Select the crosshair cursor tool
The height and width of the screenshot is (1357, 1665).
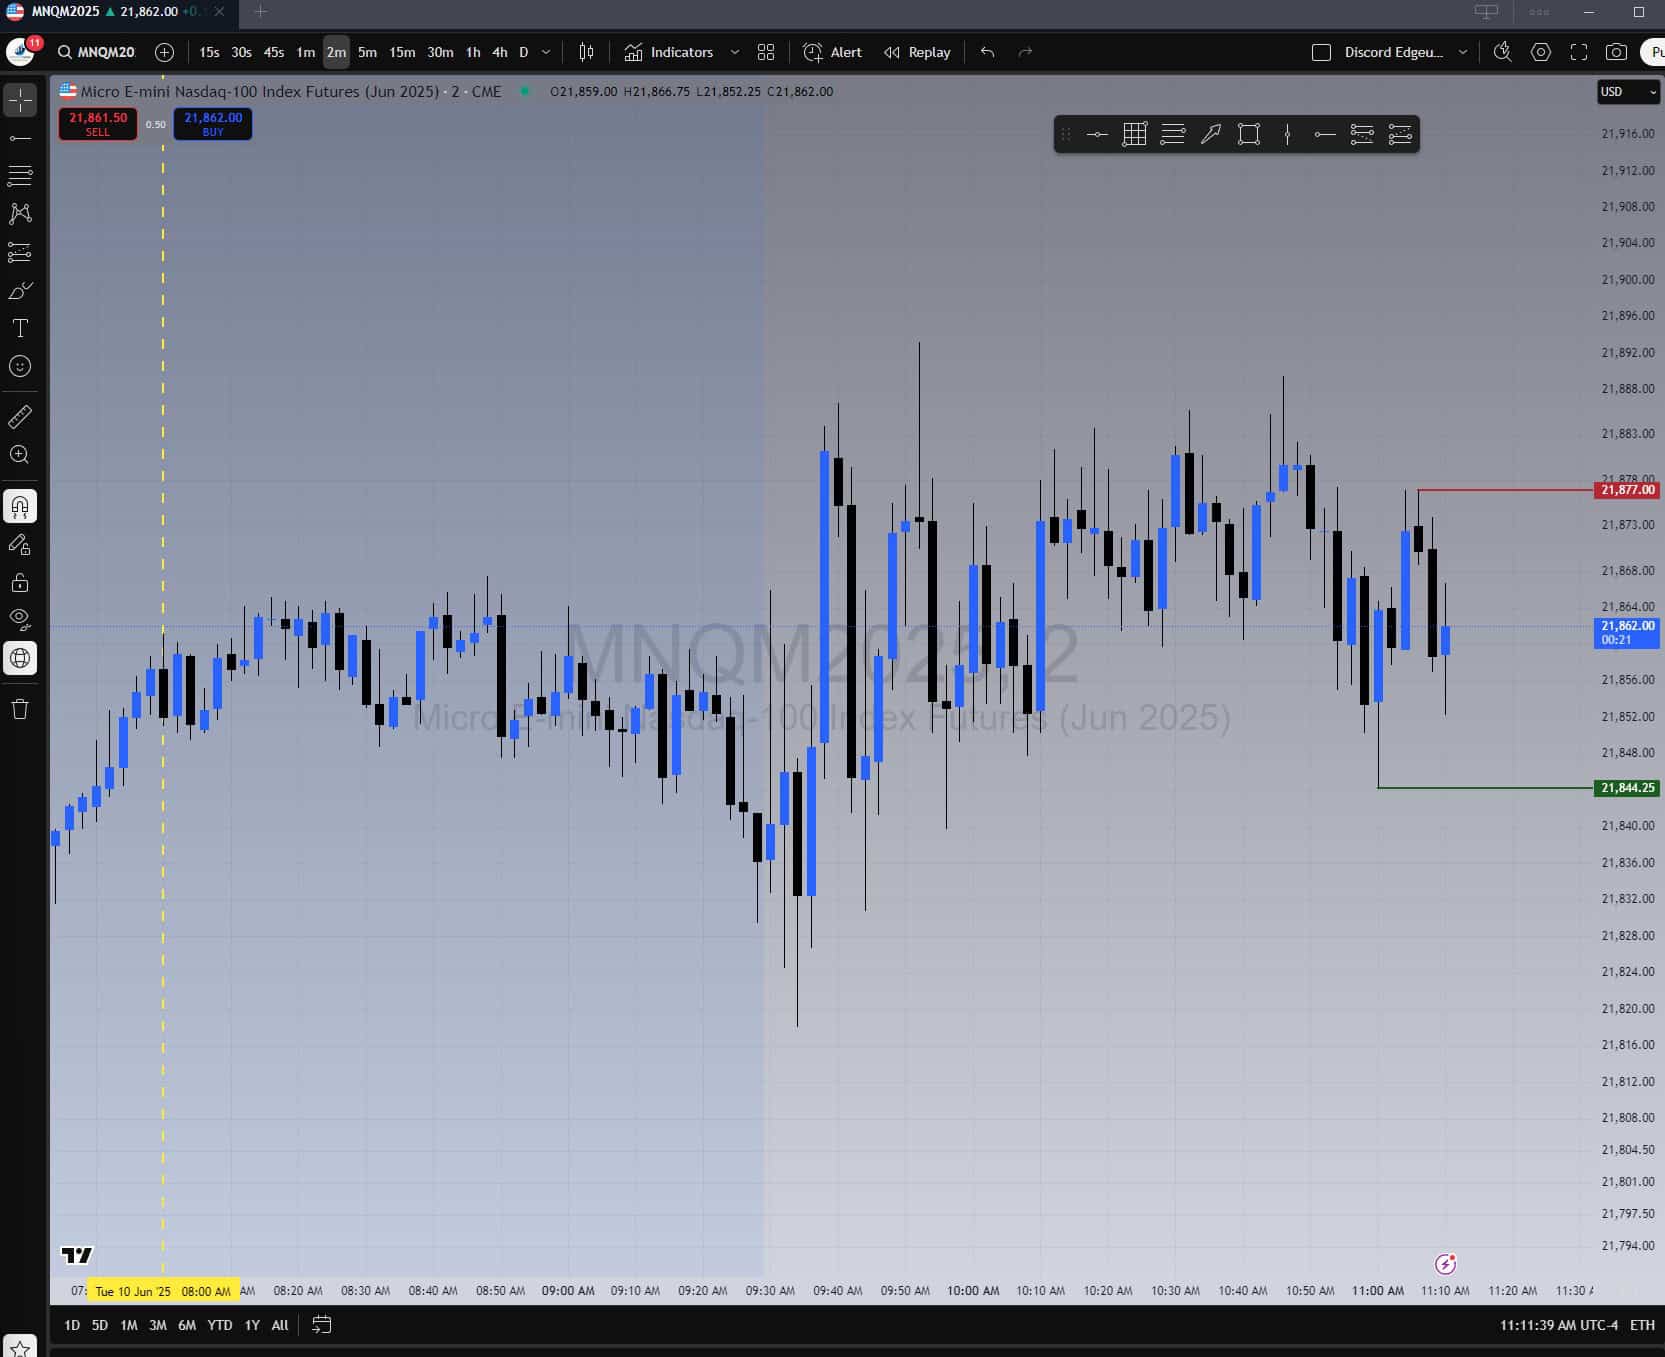click(20, 100)
